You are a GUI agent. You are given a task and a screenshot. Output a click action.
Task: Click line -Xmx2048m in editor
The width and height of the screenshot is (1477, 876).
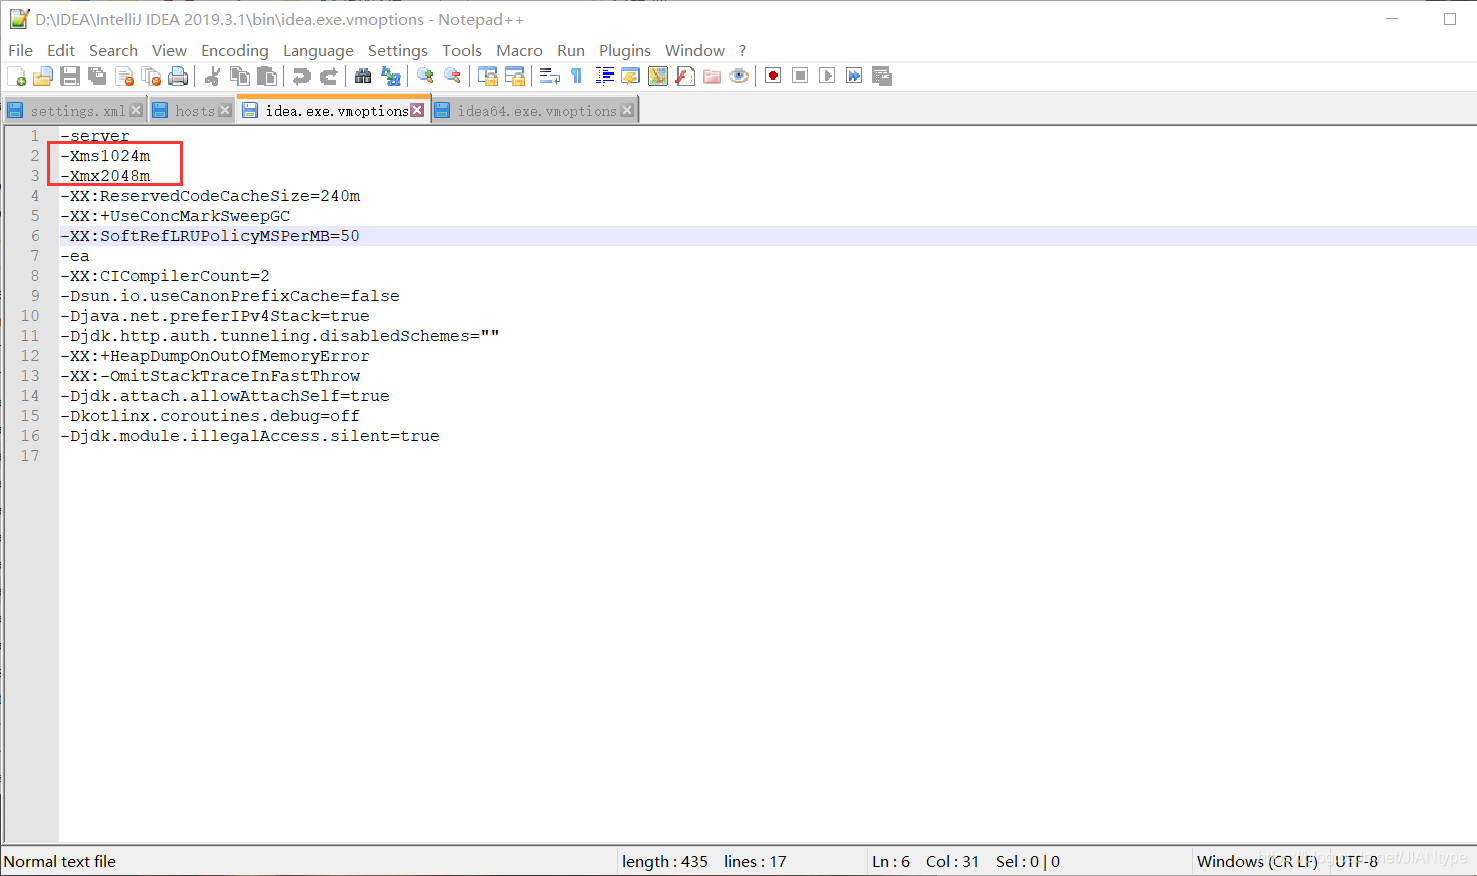point(105,176)
